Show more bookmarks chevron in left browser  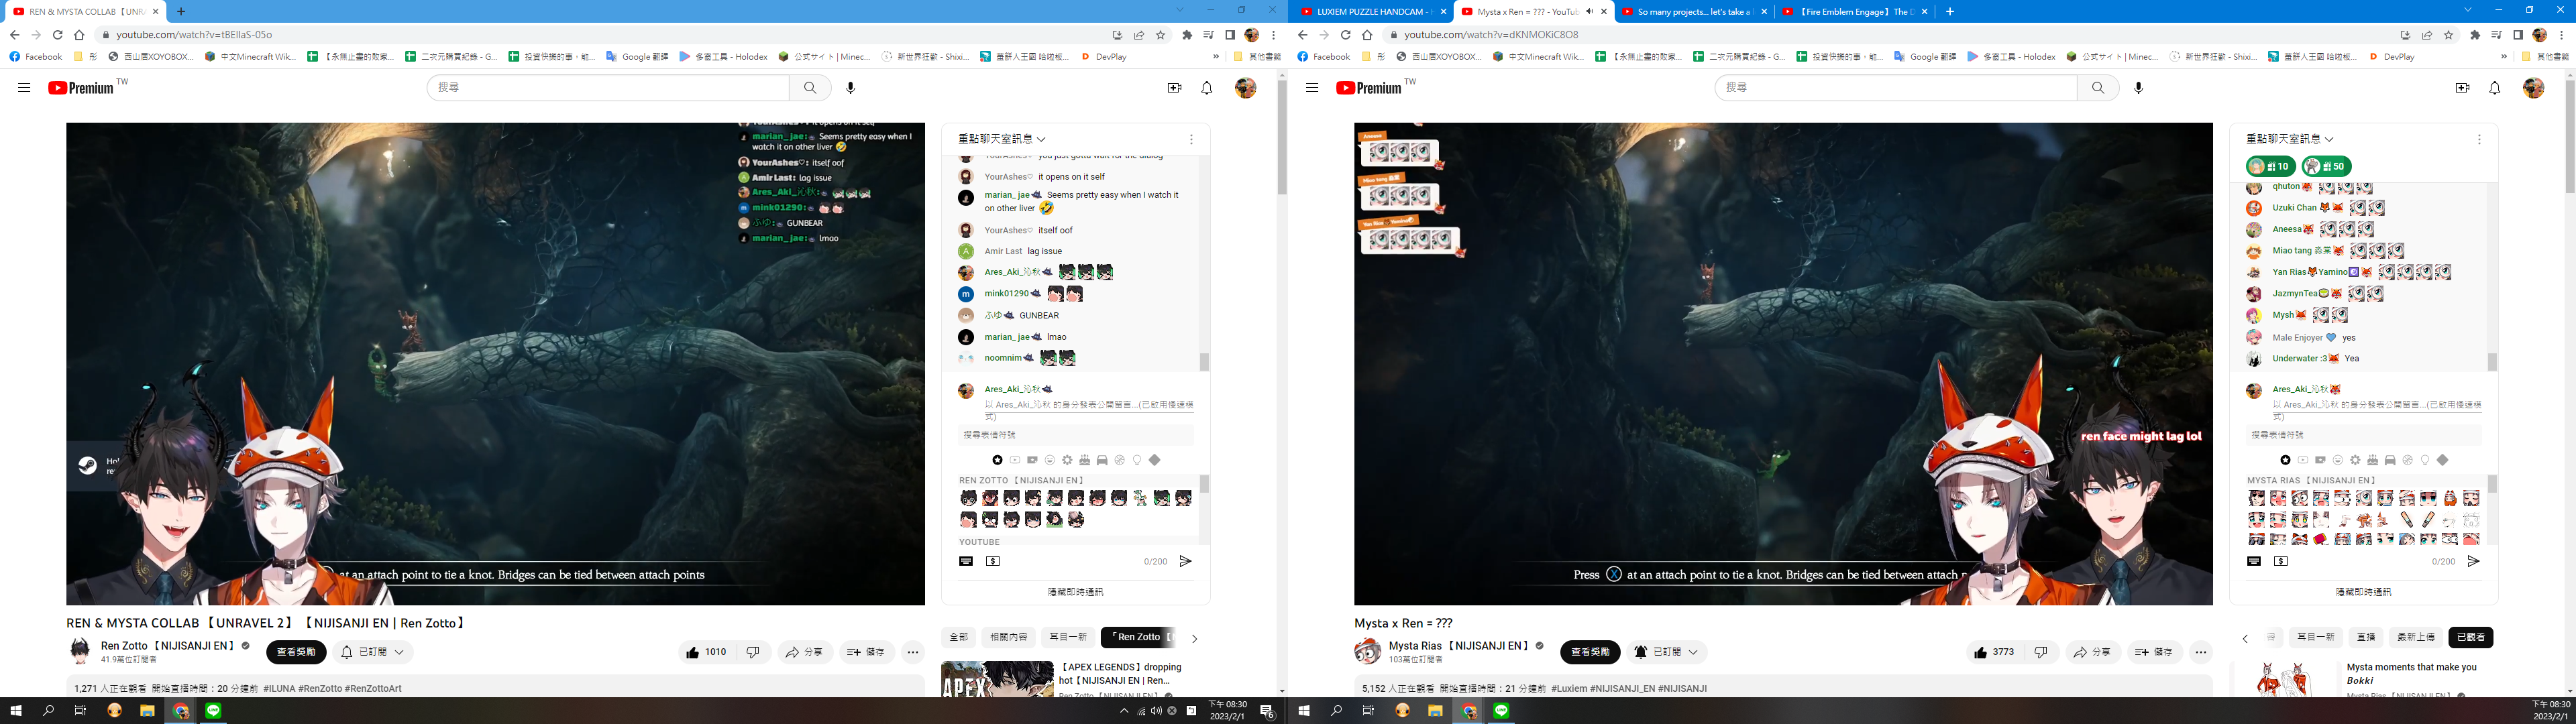[x=1216, y=57]
